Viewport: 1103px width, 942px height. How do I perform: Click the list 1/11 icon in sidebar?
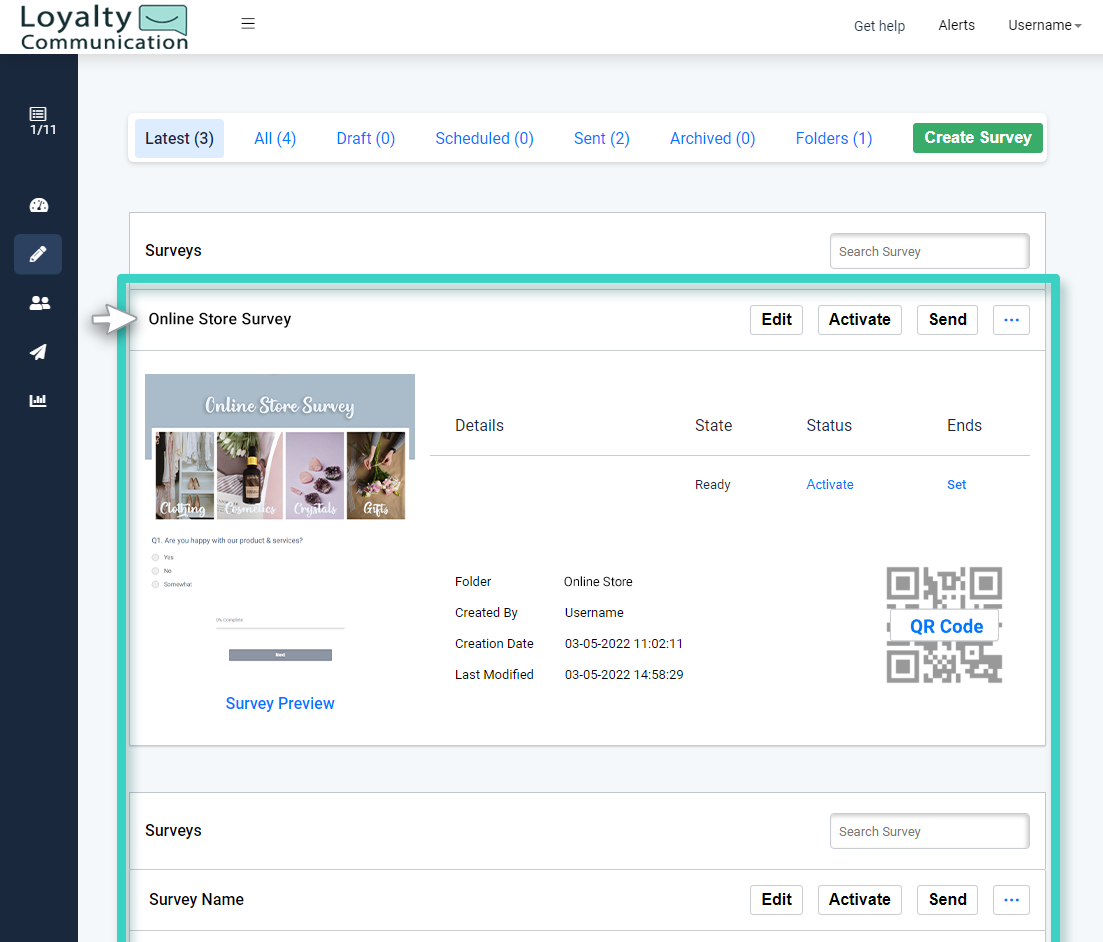tap(38, 120)
